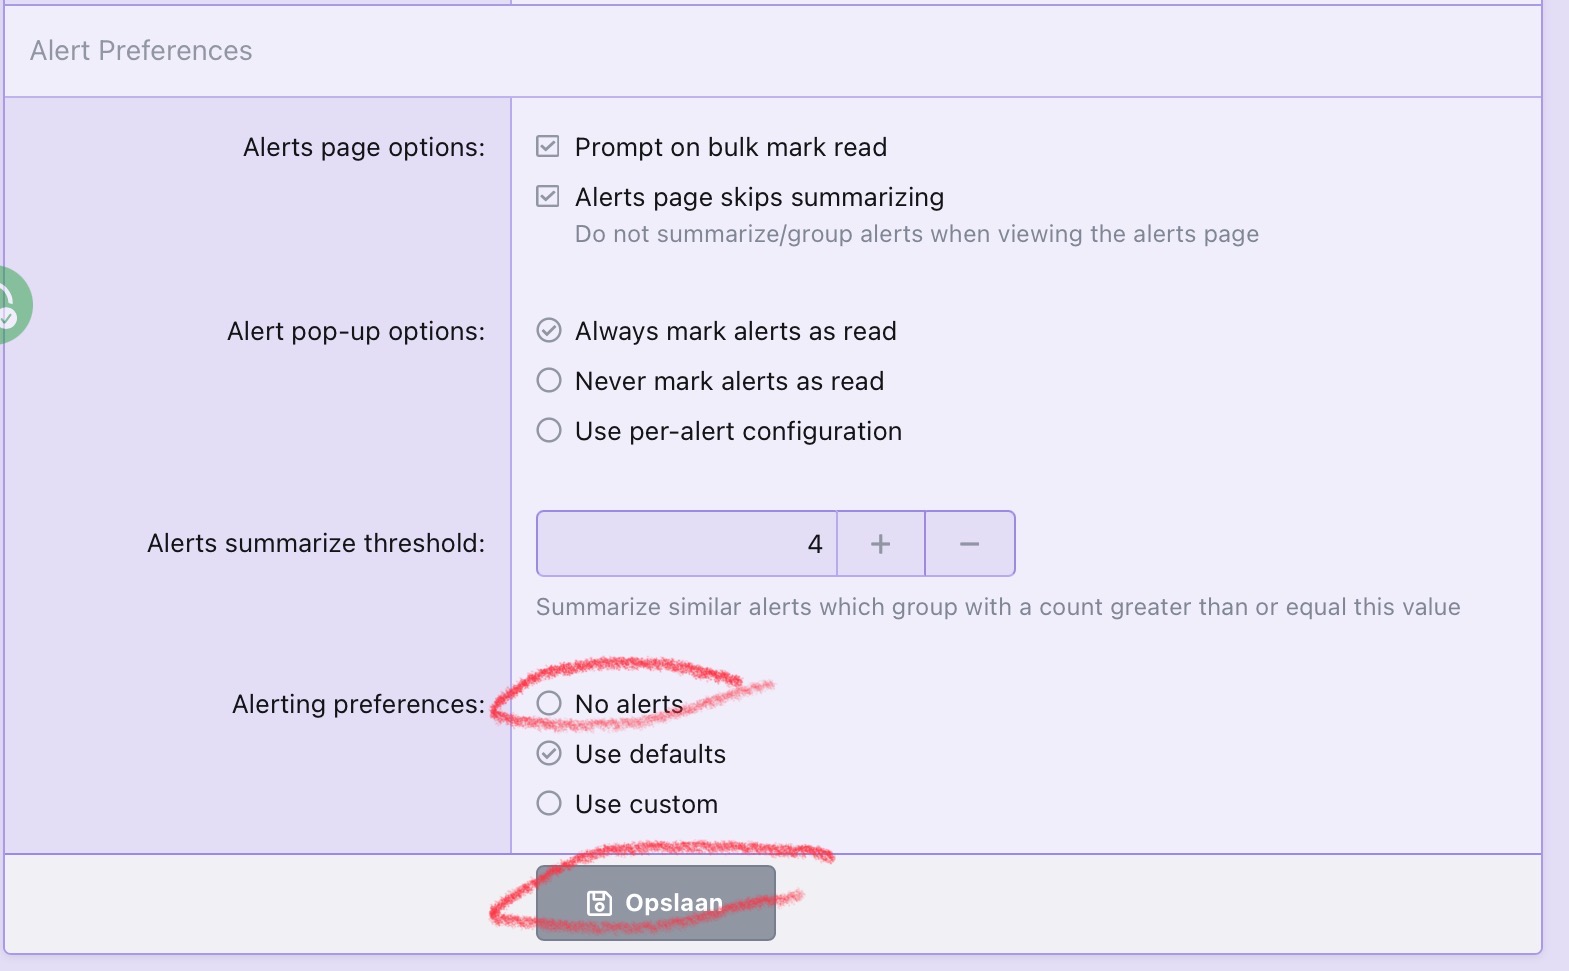
Task: Decrease summarize threshold with minus button
Action: (x=969, y=544)
